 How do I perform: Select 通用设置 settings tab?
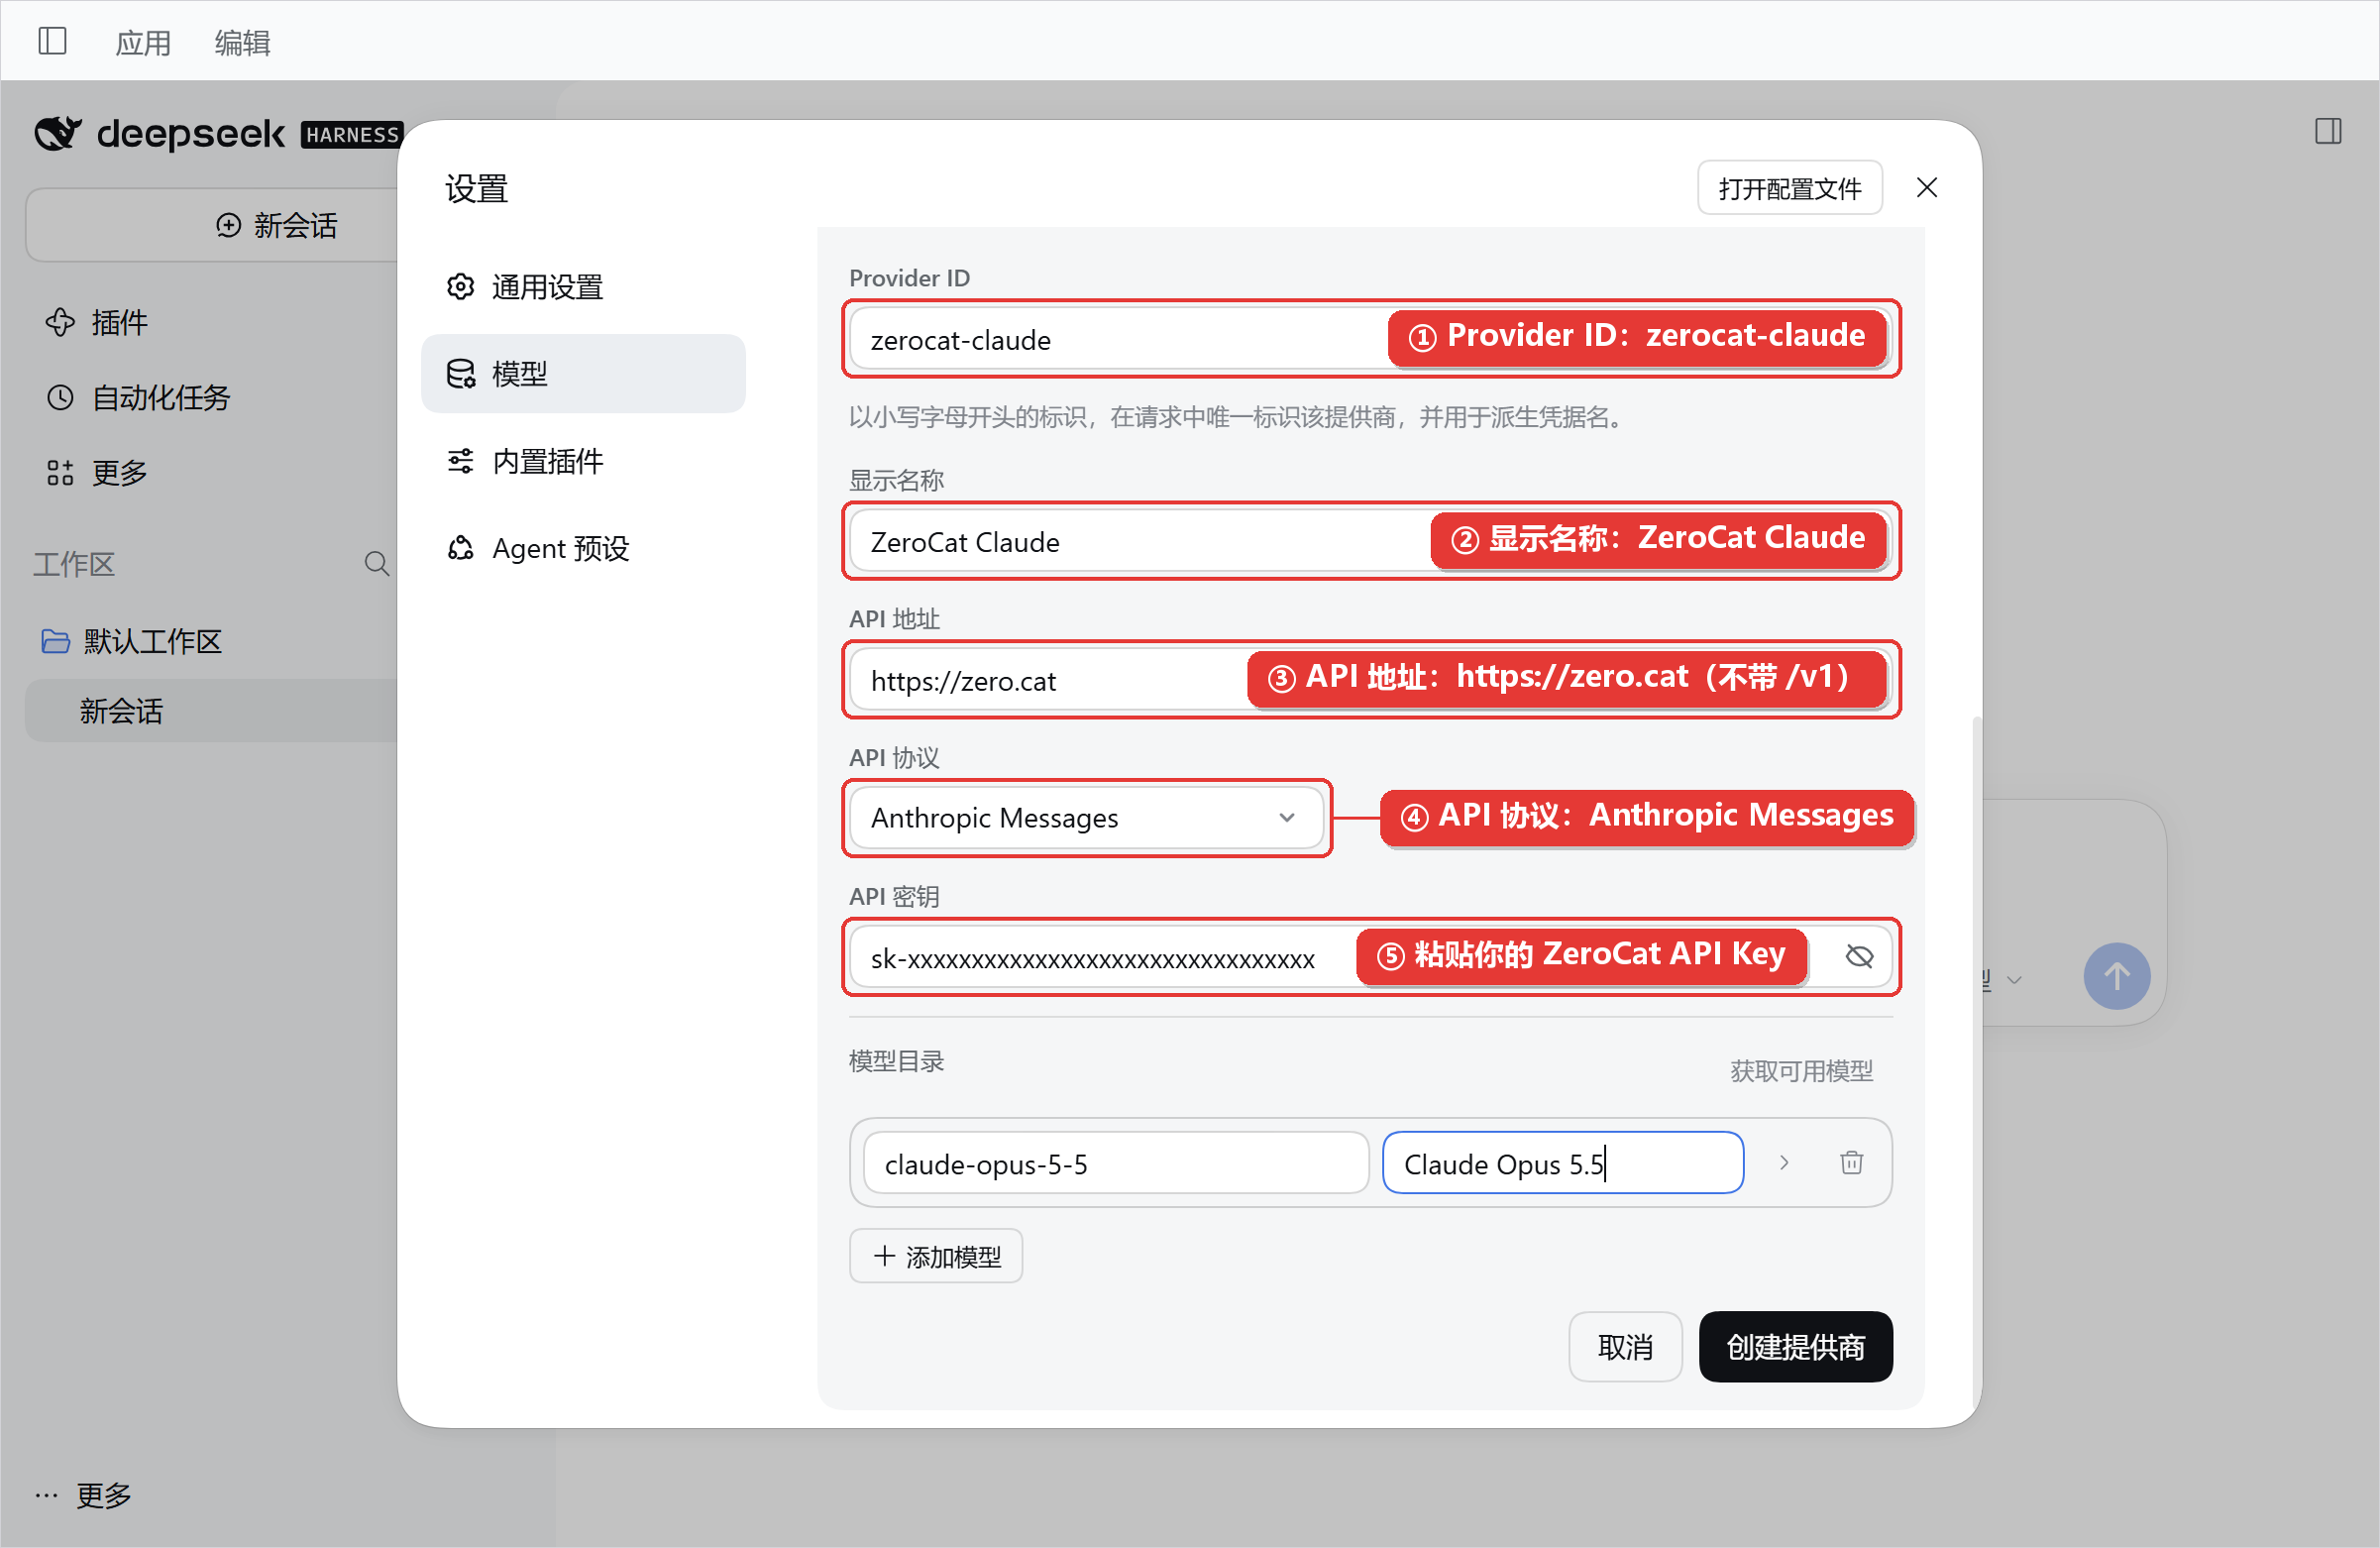coord(583,287)
